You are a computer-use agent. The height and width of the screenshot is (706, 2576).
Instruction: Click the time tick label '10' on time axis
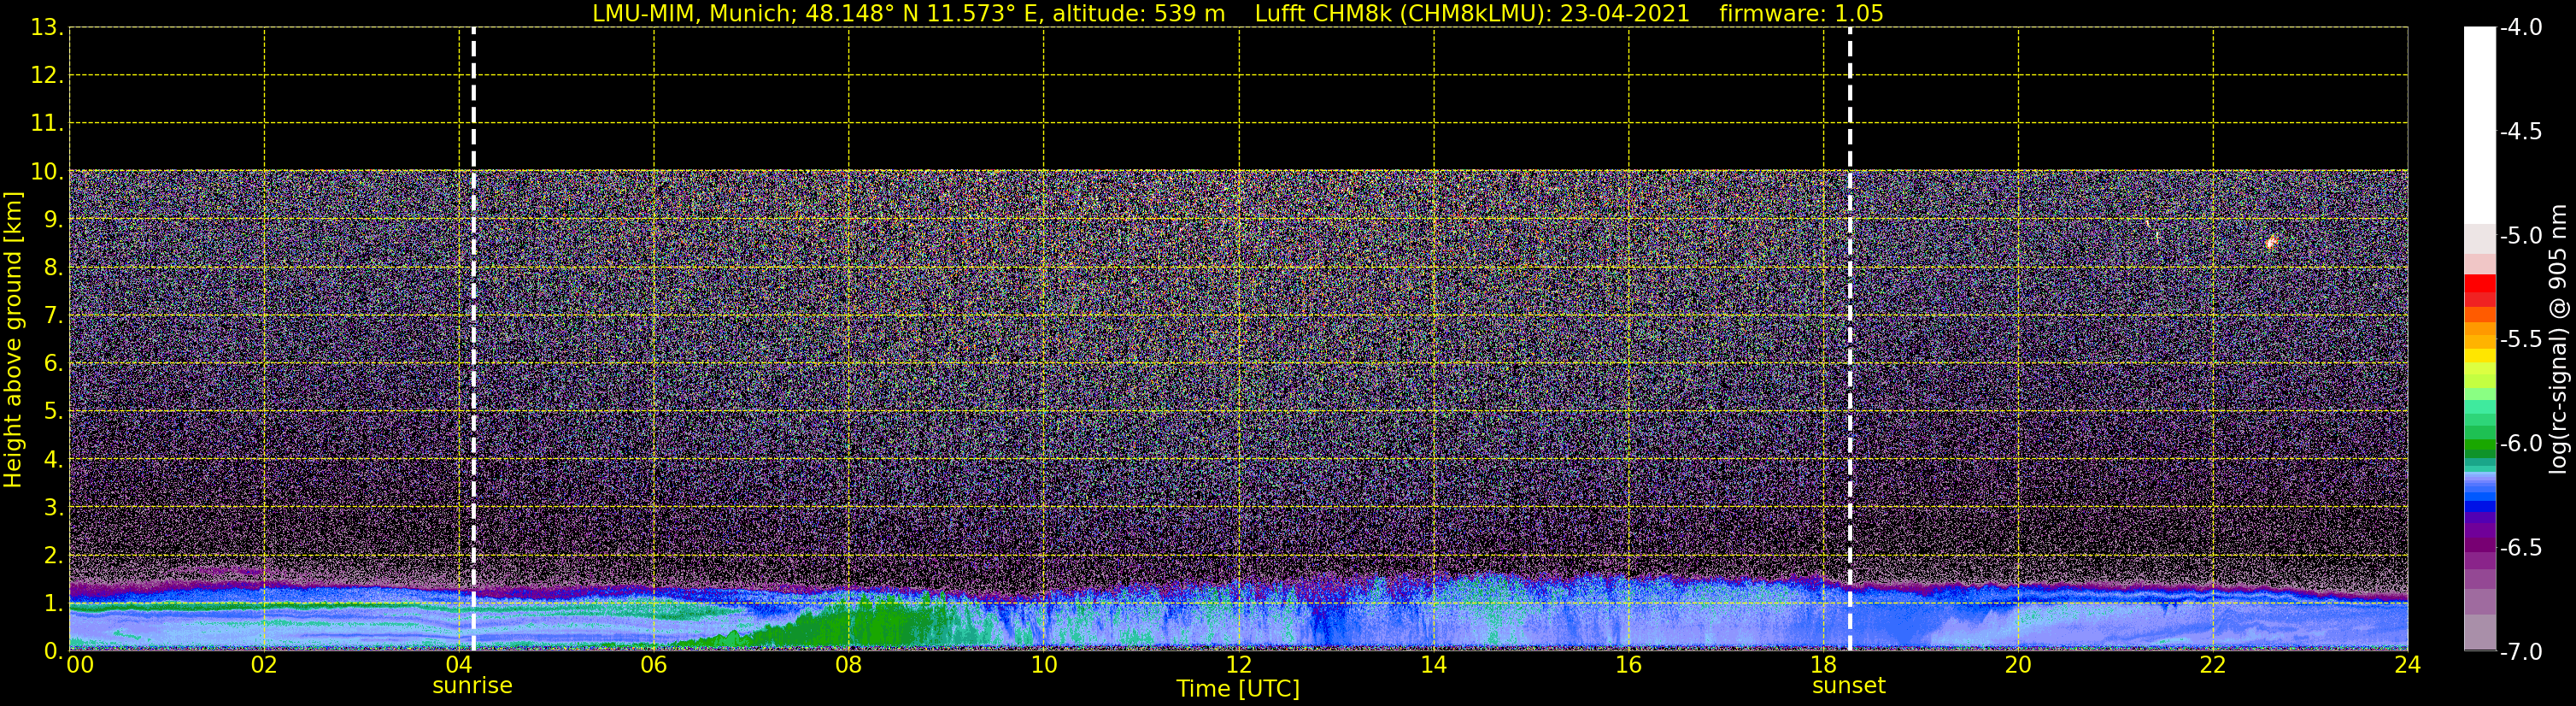[x=1044, y=665]
